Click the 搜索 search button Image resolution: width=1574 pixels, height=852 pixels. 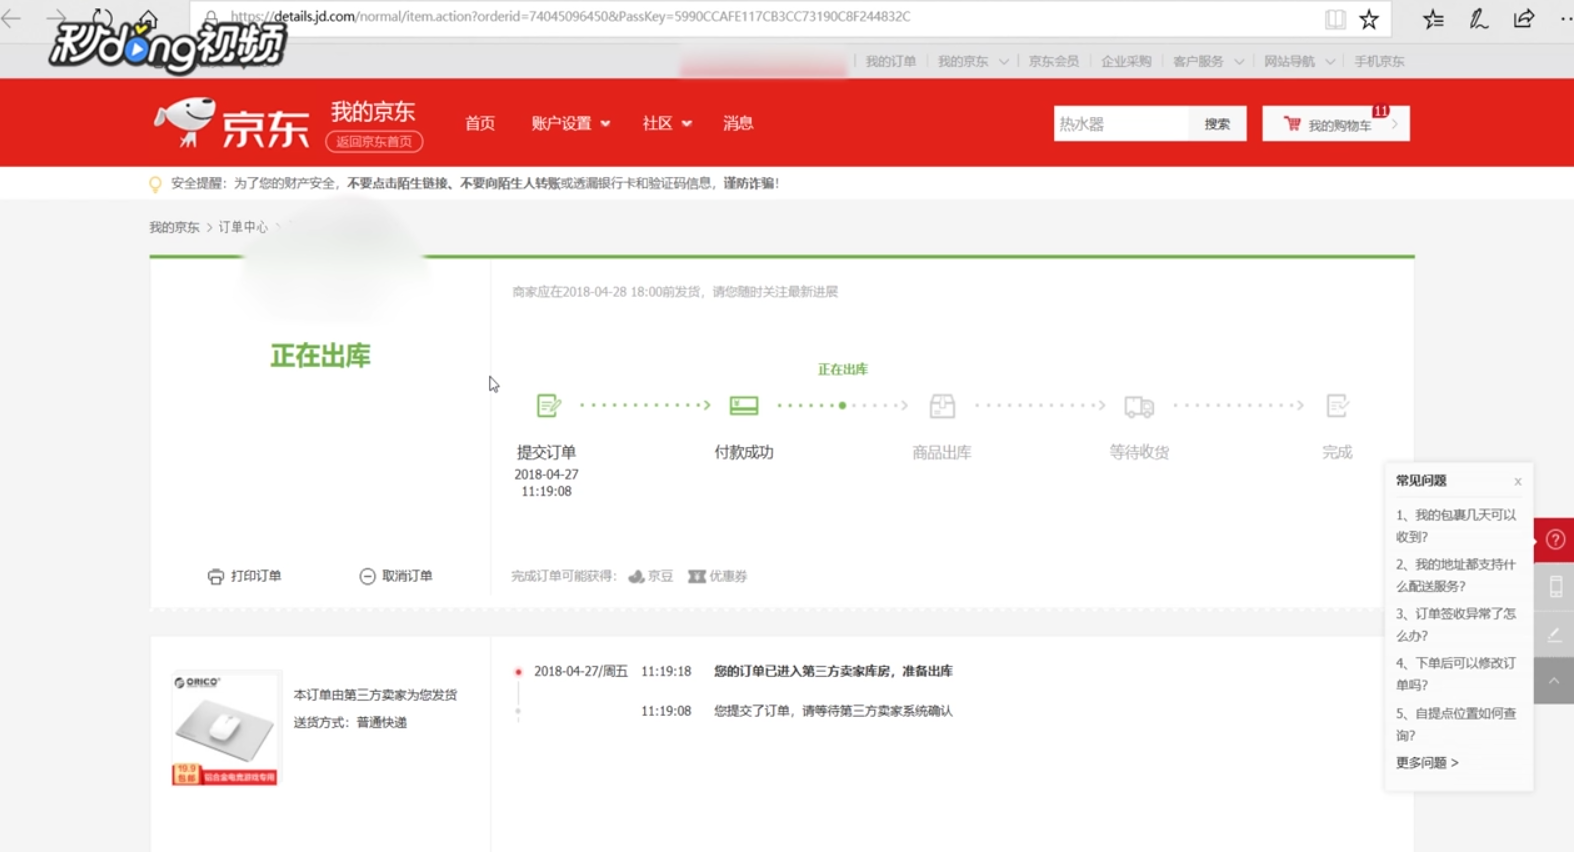(1217, 124)
